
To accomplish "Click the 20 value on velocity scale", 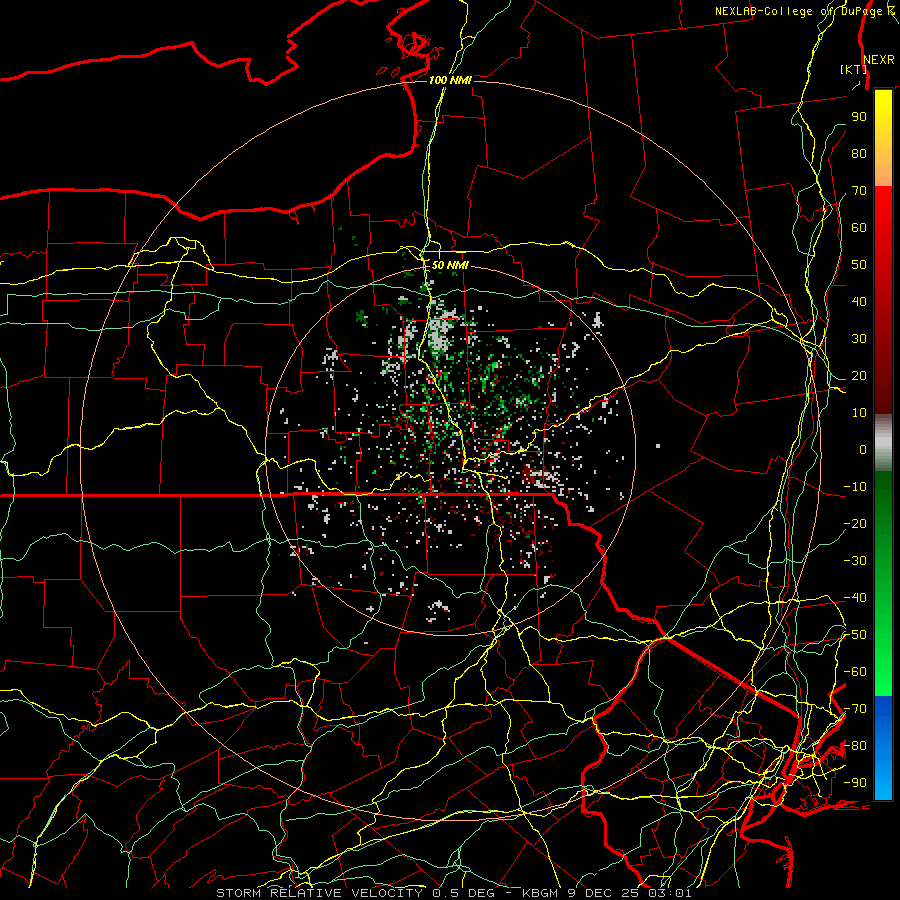I will [x=859, y=375].
